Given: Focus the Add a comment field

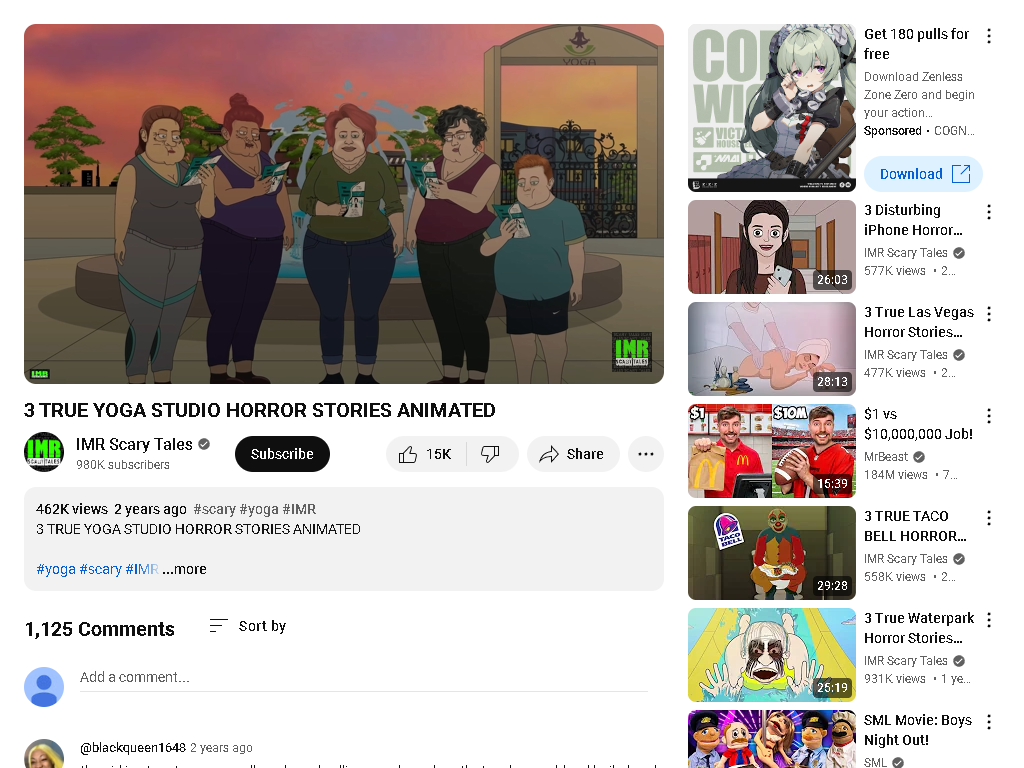Looking at the screenshot, I should pos(364,677).
